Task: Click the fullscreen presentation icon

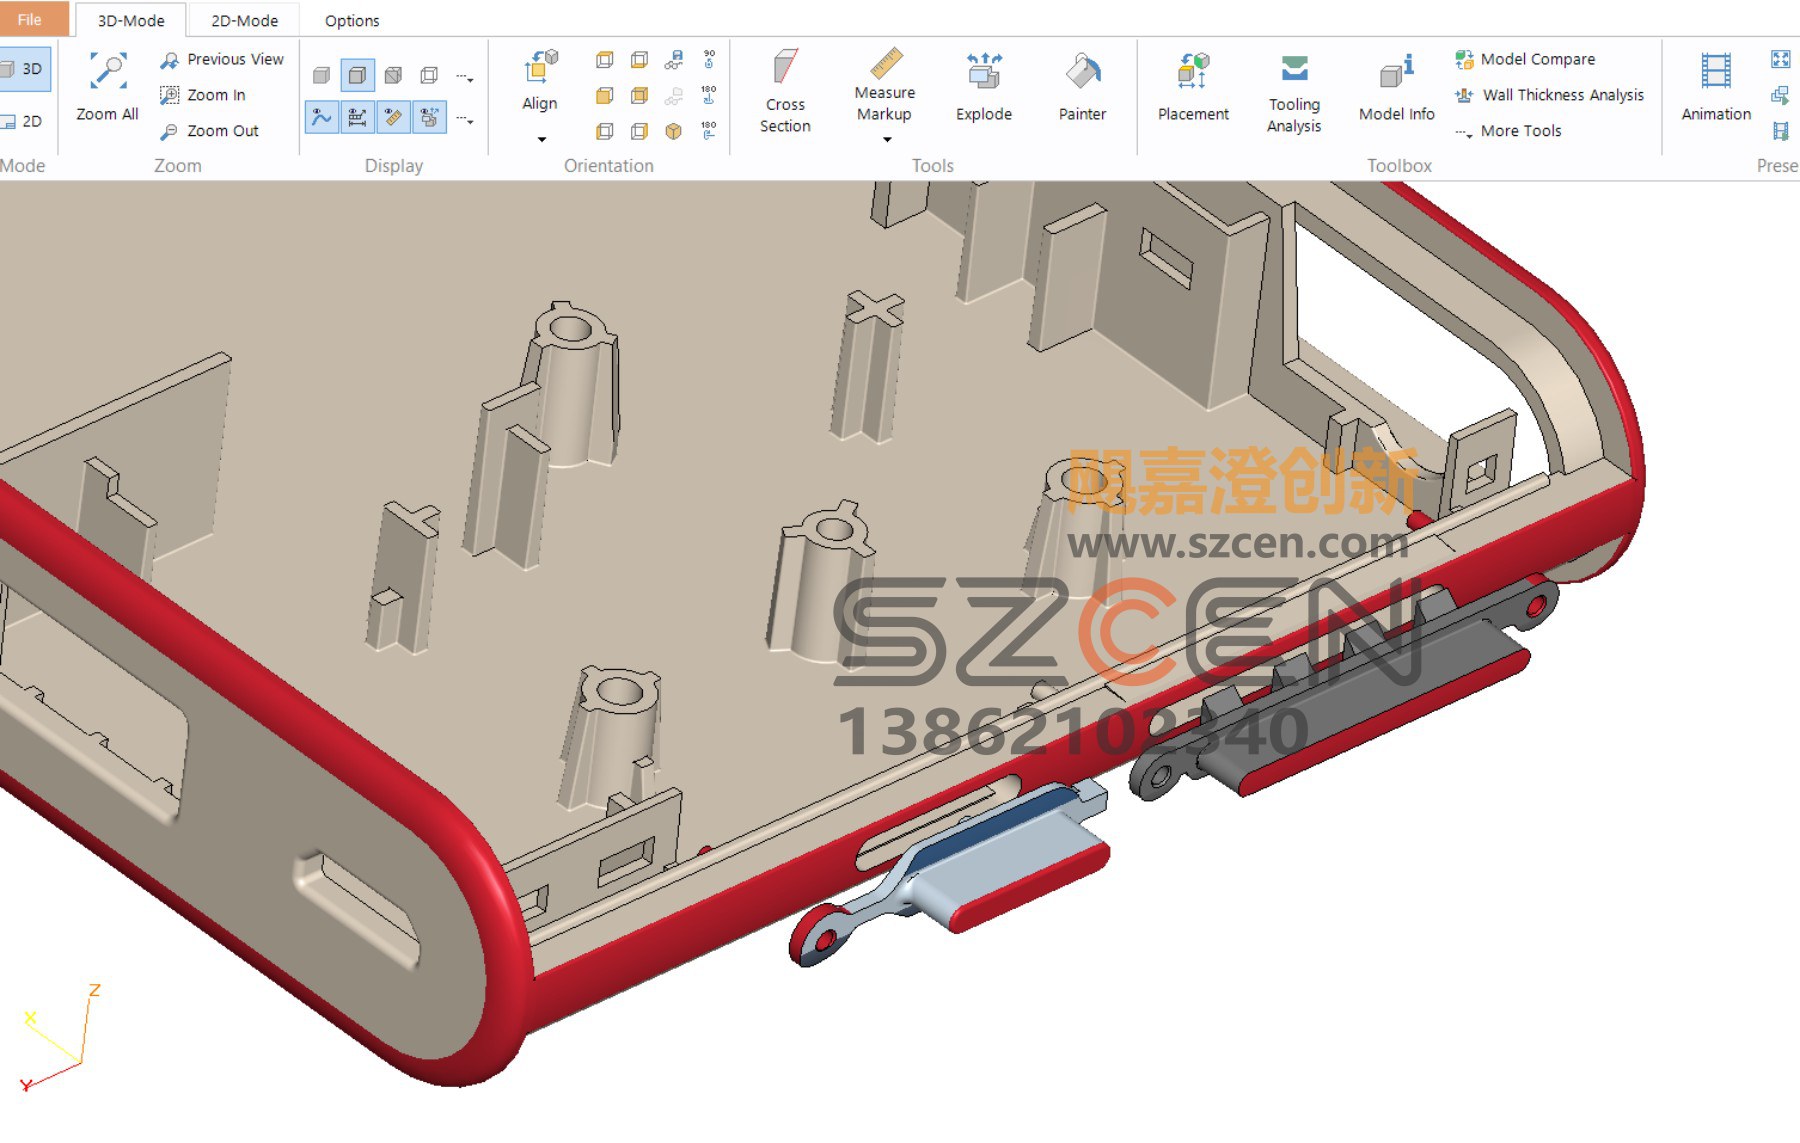Action: (1780, 59)
